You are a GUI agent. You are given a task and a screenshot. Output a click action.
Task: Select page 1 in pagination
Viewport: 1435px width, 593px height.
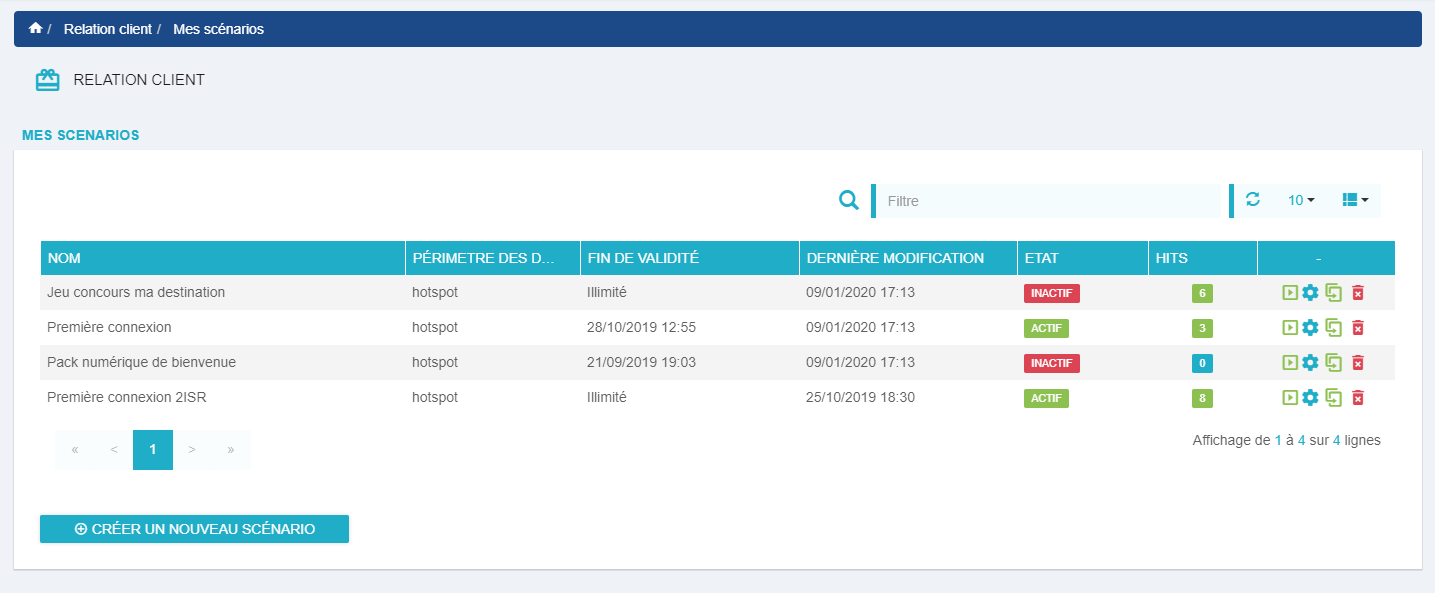[x=153, y=450]
